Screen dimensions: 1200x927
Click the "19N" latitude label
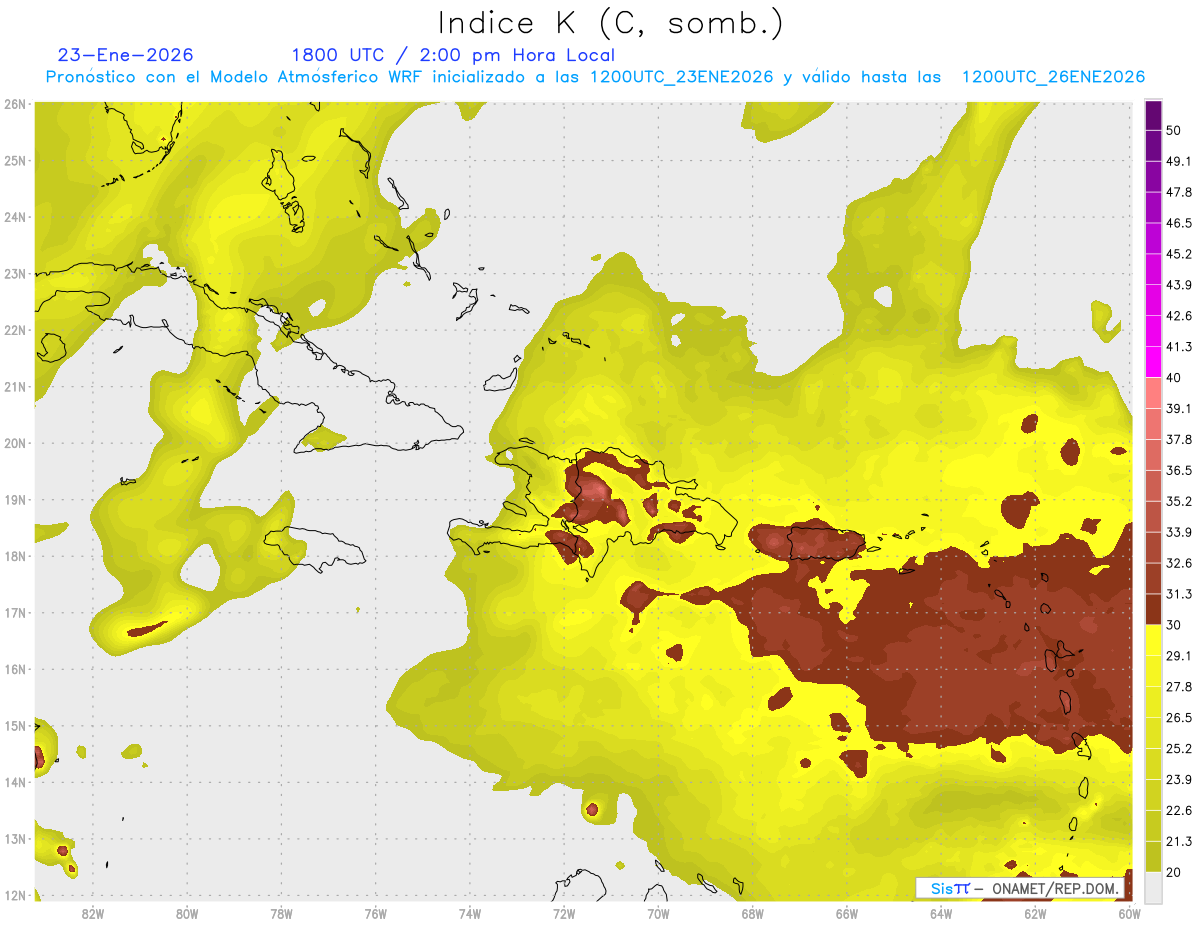[14, 499]
